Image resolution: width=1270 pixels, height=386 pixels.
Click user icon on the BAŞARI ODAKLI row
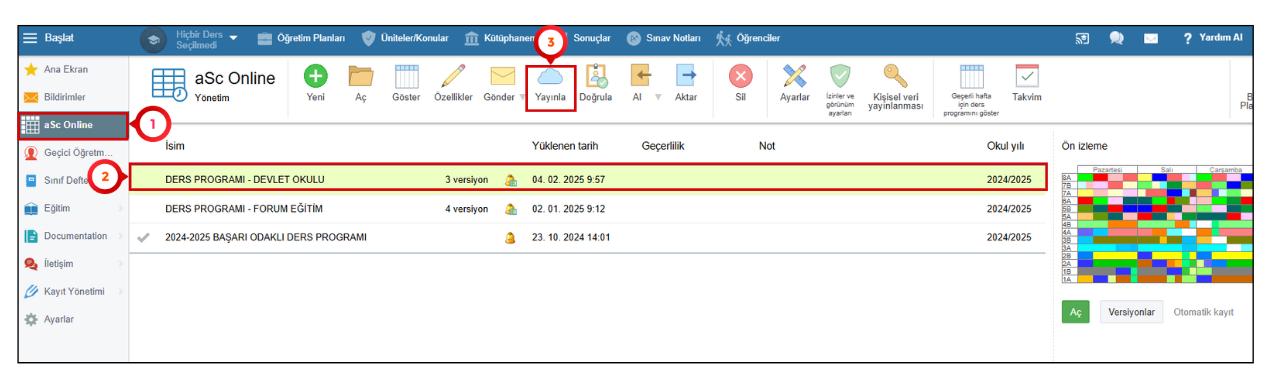[x=510, y=238]
